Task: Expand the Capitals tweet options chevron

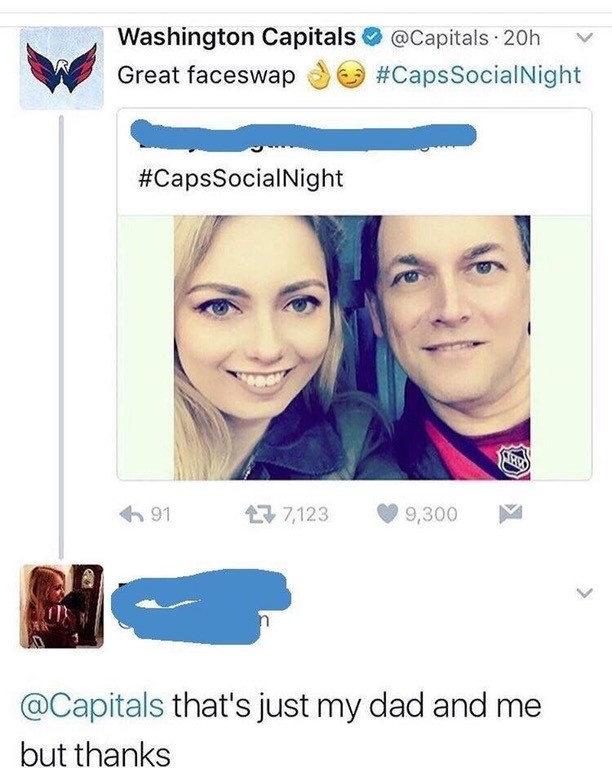Action: (586, 40)
